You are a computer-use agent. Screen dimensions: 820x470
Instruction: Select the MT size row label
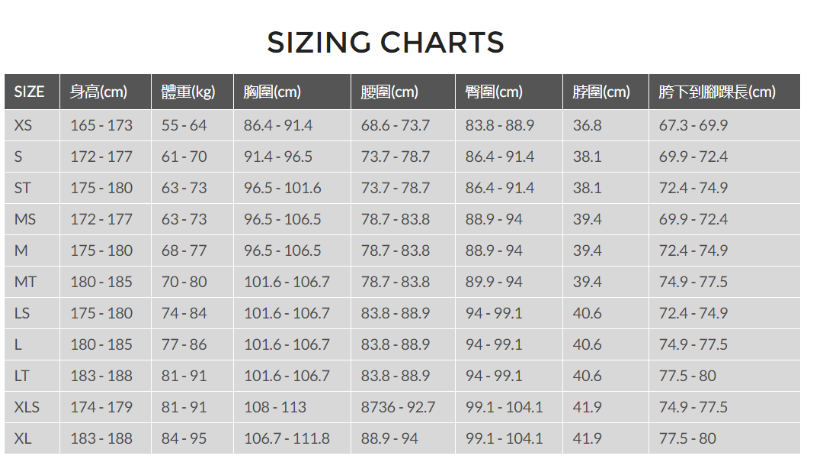pos(25,282)
